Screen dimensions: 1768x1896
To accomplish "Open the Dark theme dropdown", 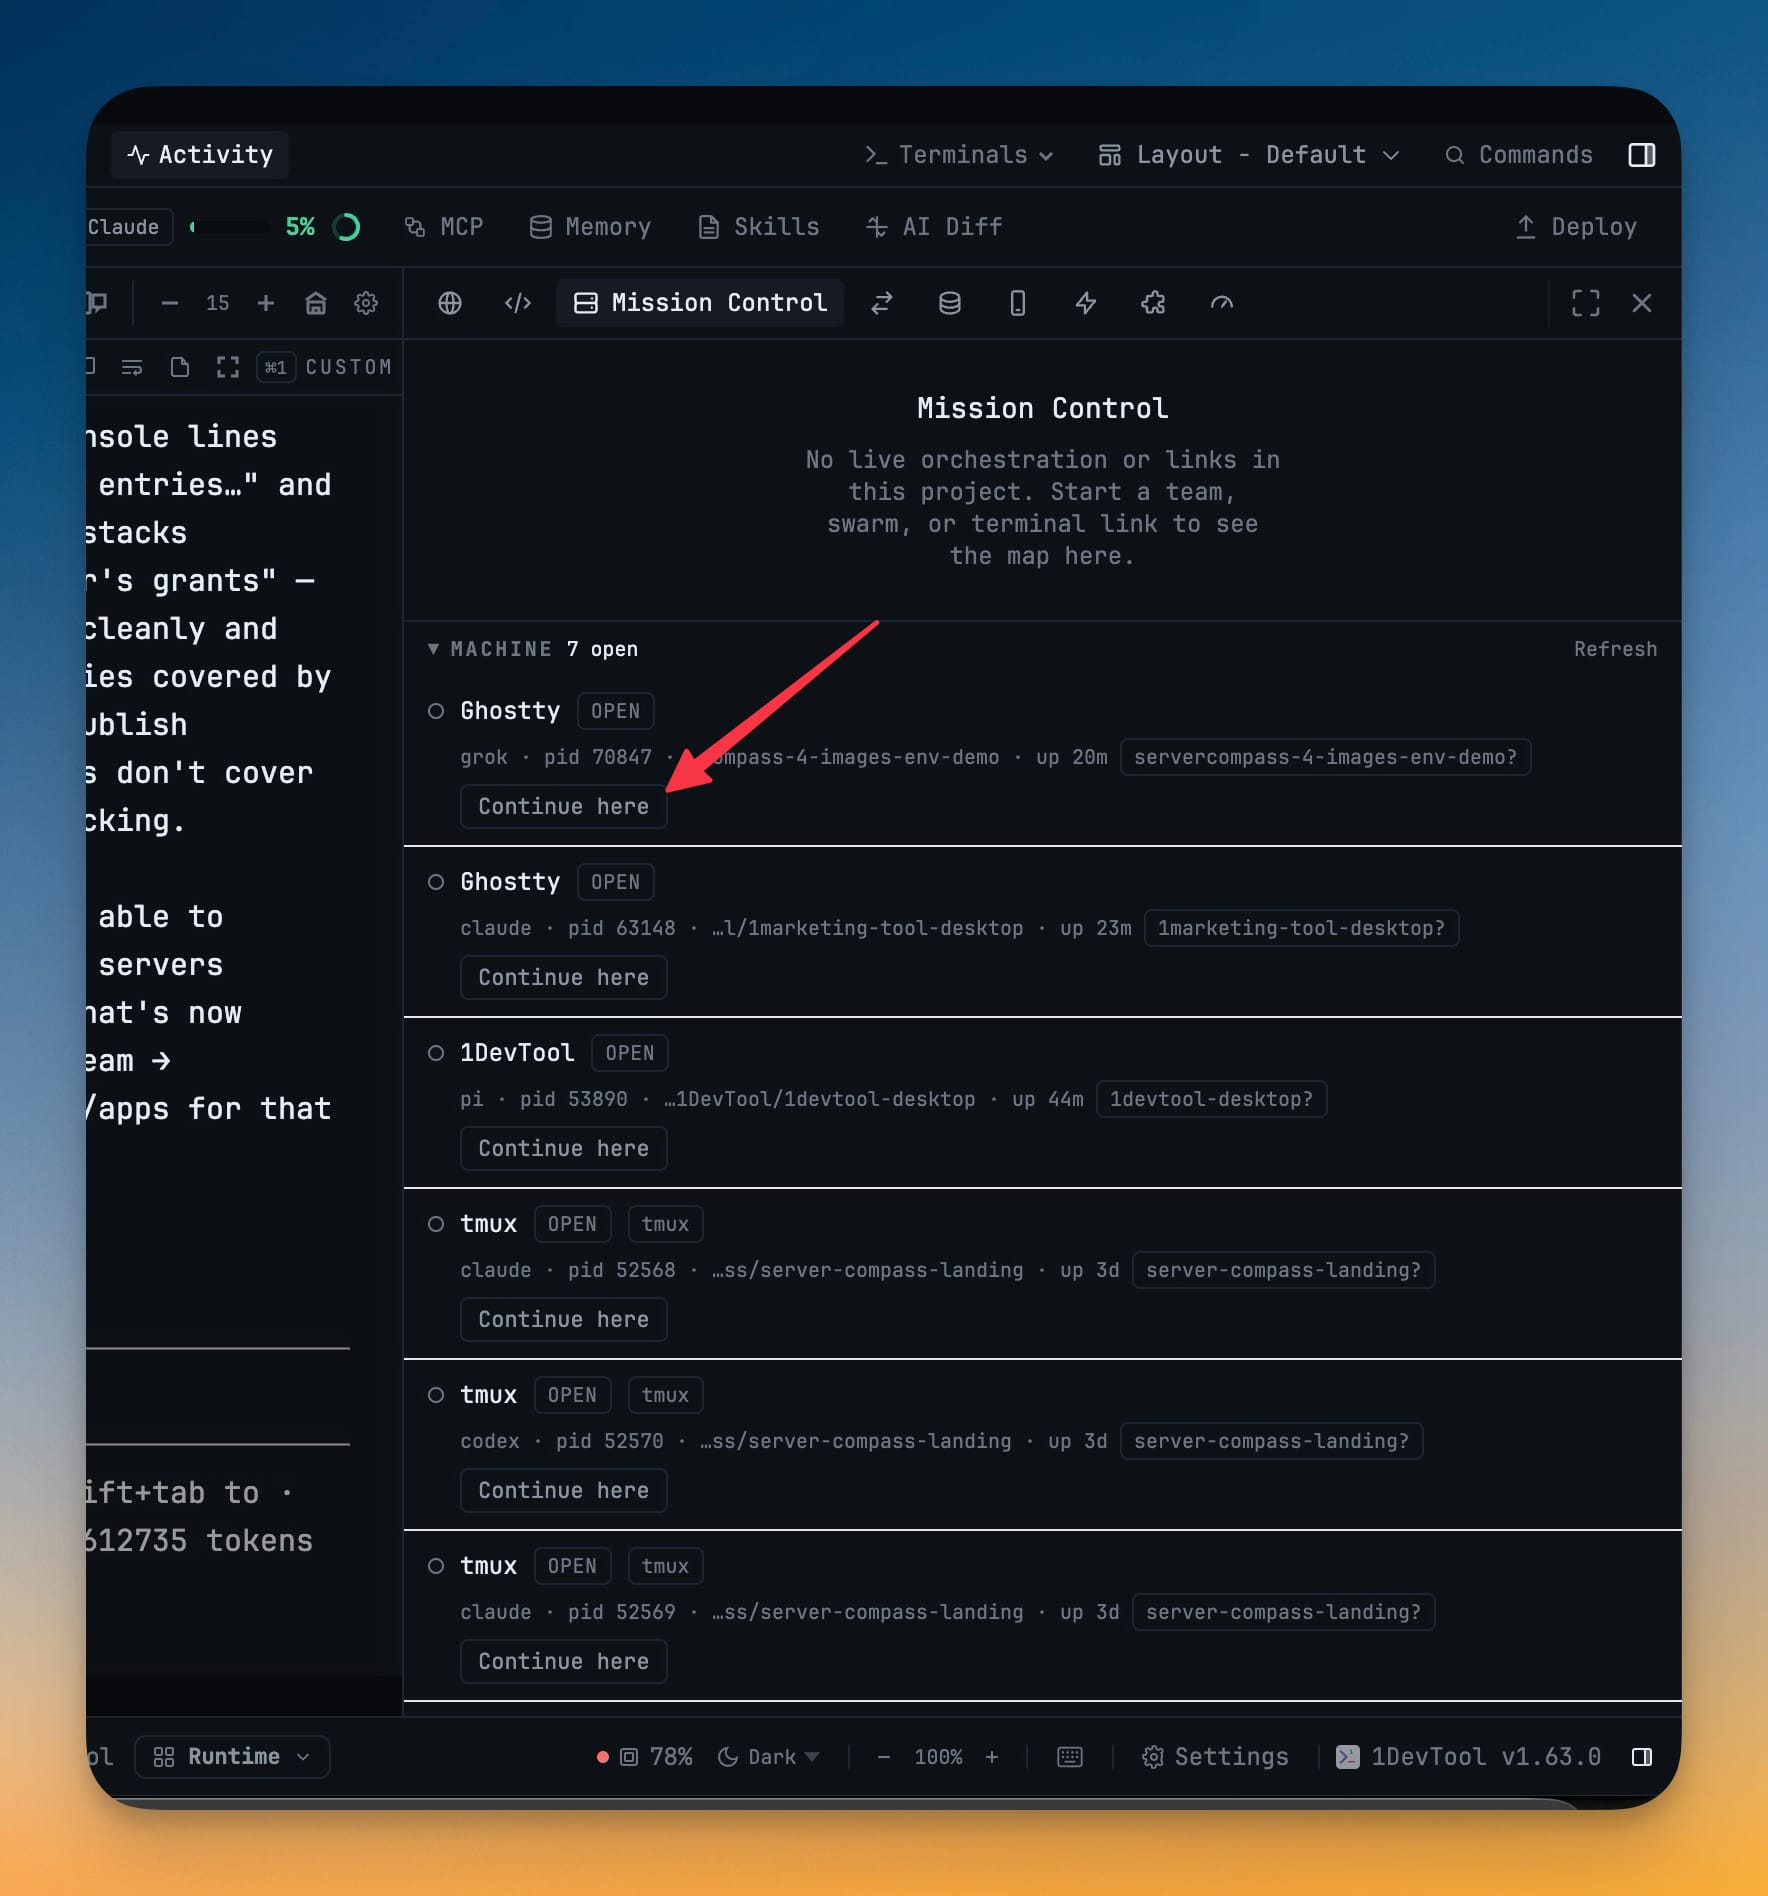I will click(x=769, y=1757).
